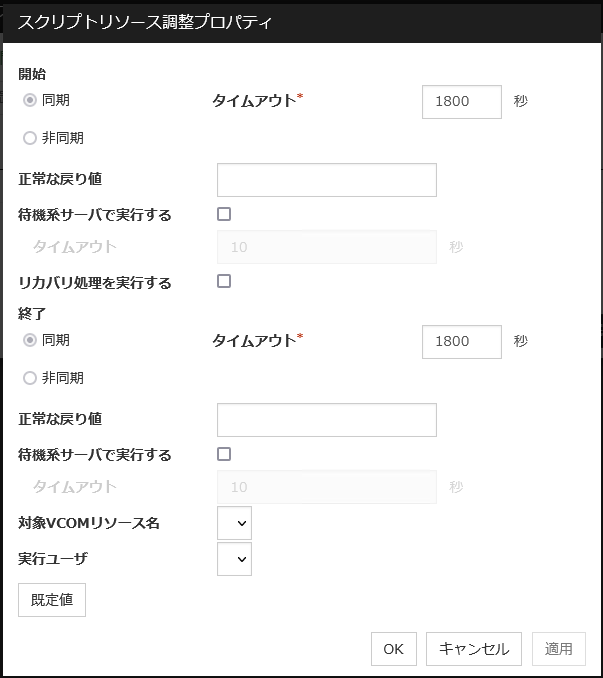
Task: Select 同期 radio under 終了 section
Action: pyautogui.click(x=30, y=340)
